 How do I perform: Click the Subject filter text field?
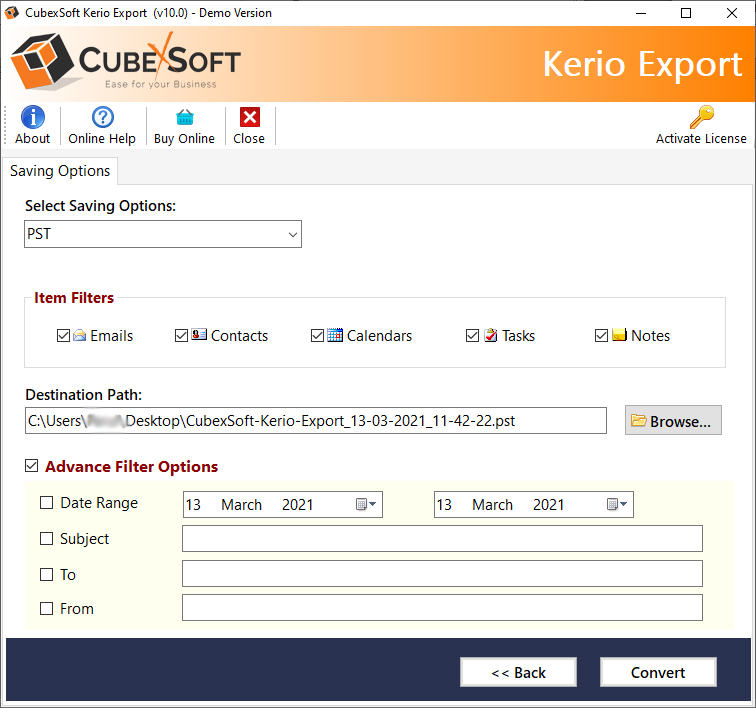[442, 538]
